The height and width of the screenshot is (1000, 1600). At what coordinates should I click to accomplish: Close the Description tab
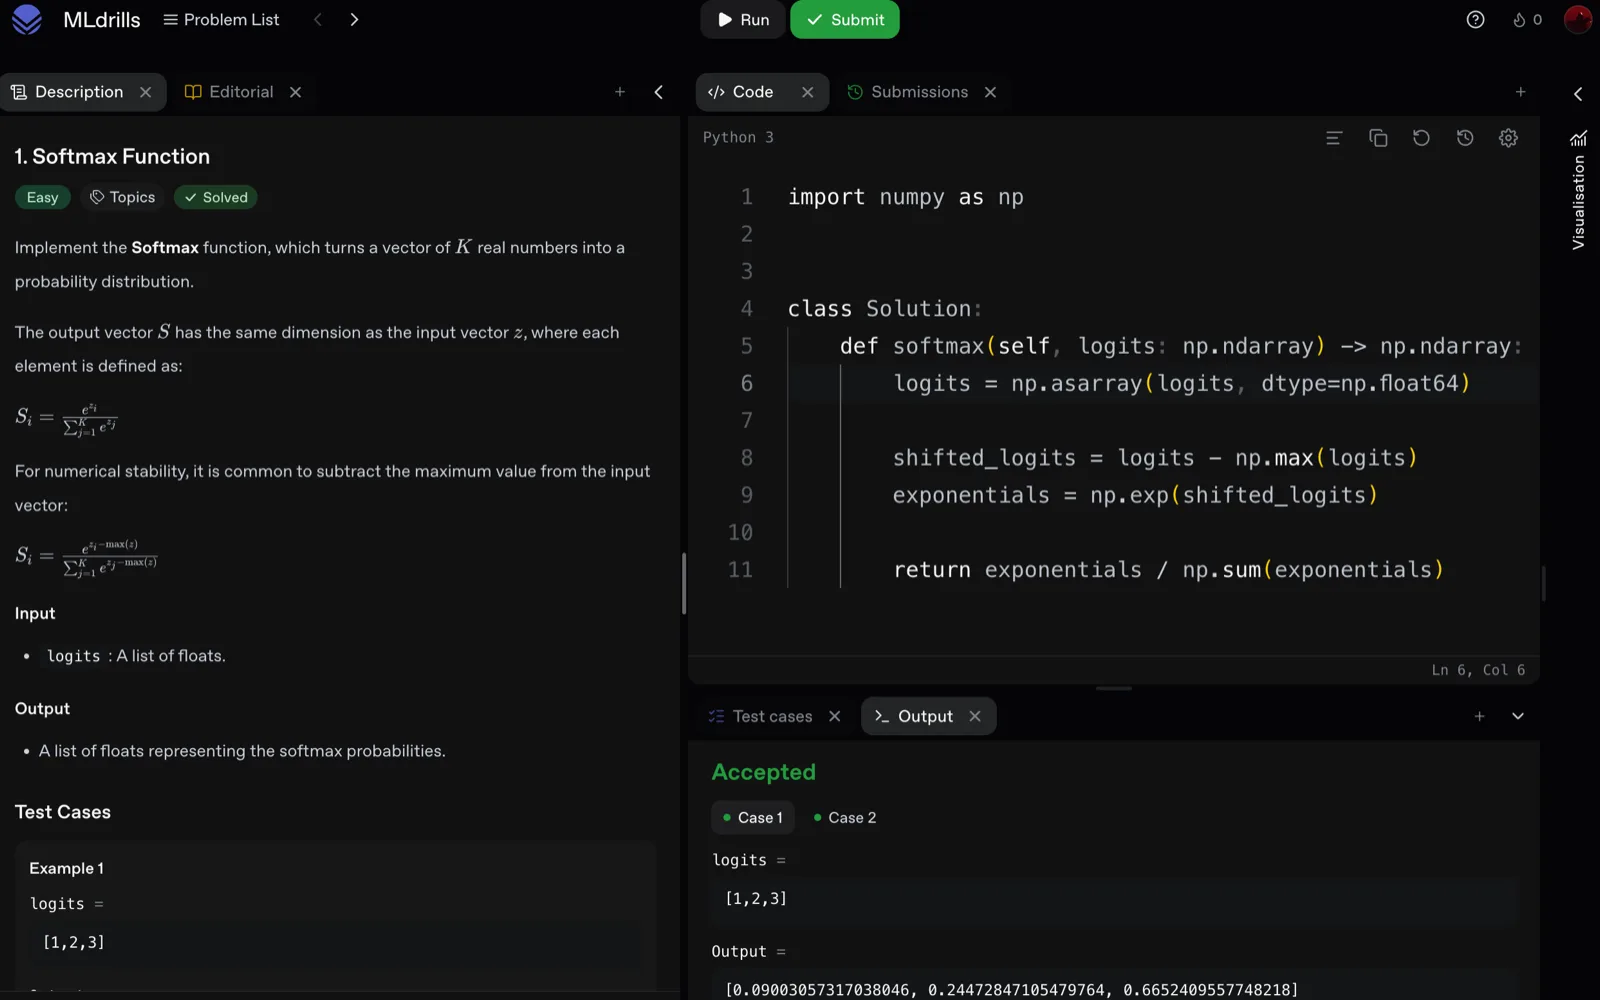click(146, 92)
